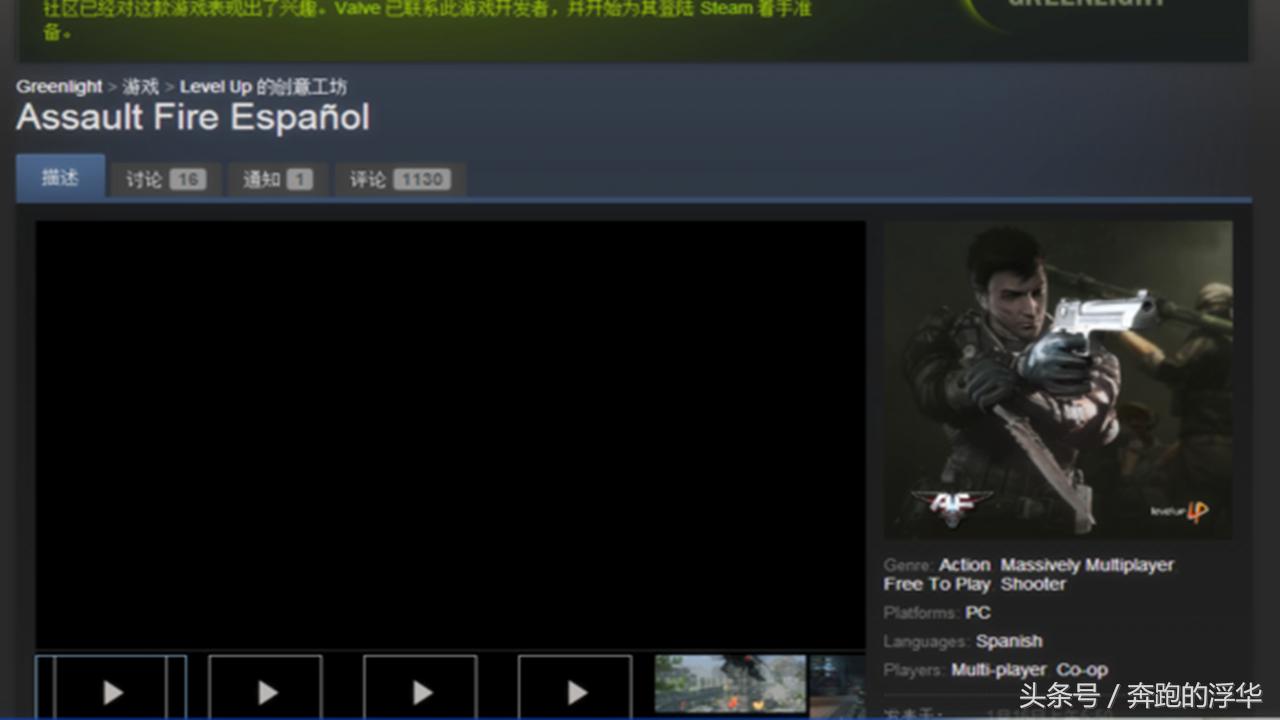The image size is (1280, 720).
Task: Open the 通知 announcements tab
Action: [x=276, y=179]
